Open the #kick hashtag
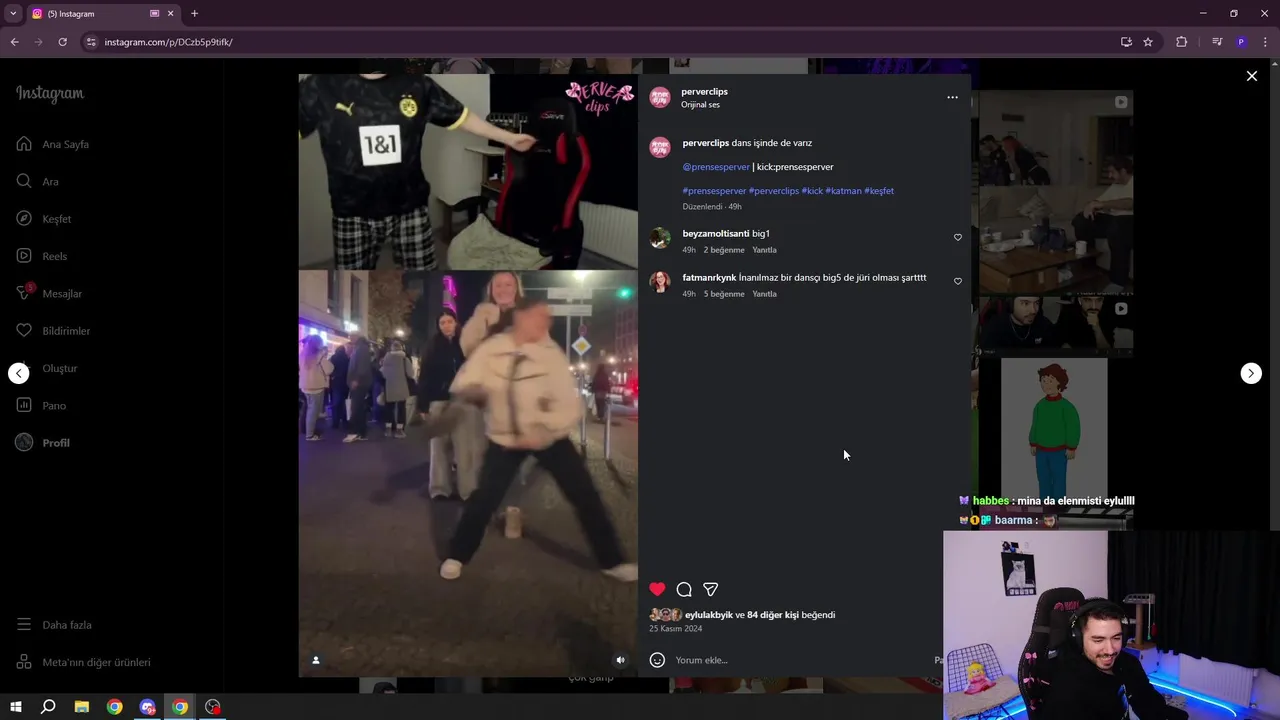Image resolution: width=1280 pixels, height=720 pixels. [x=812, y=191]
